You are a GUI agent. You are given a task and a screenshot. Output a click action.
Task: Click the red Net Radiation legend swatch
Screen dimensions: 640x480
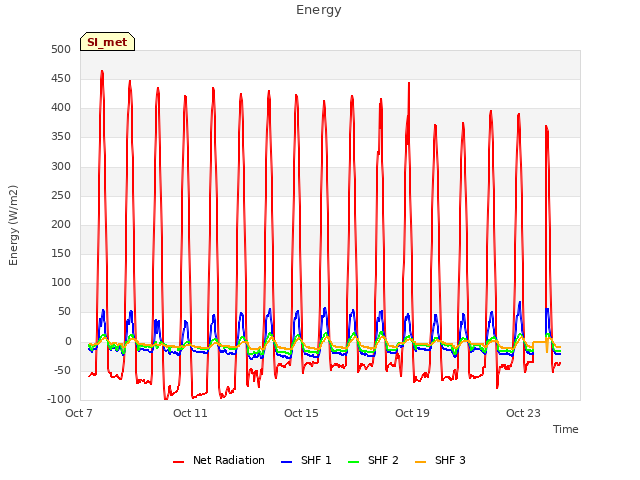178,462
